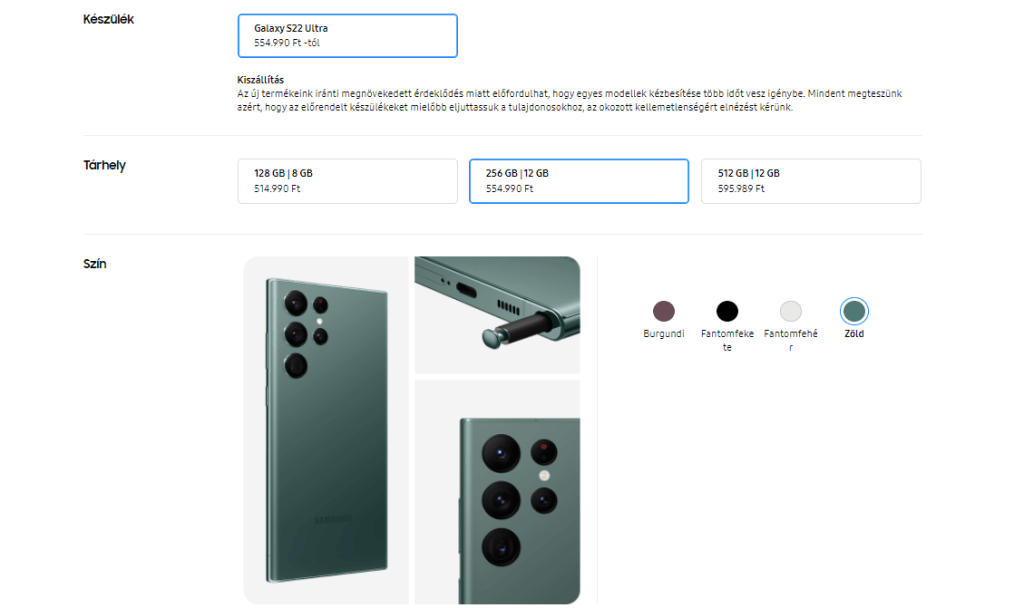Click the delivery delay notice paragraph
Screen dimensions: 1024x608
tap(570, 100)
